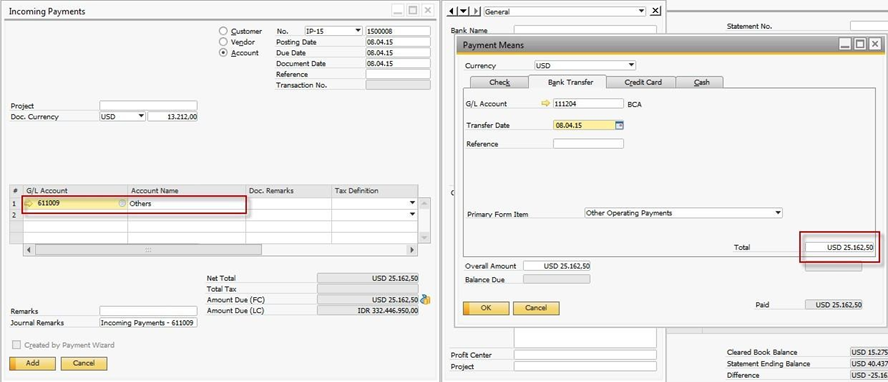Tick the Created by Payment Wizard checkbox

(x=16, y=345)
